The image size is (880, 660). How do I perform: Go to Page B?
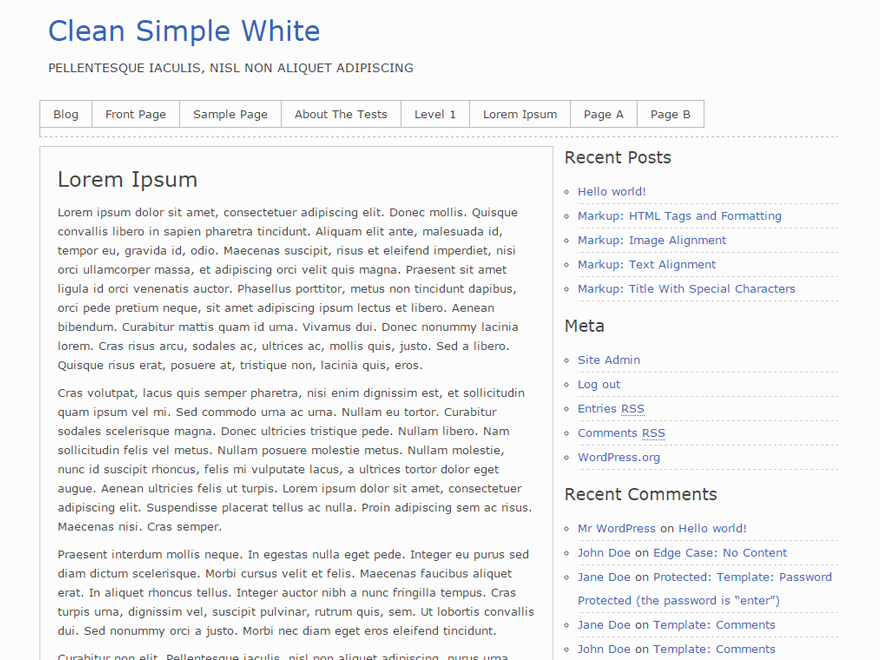(670, 113)
